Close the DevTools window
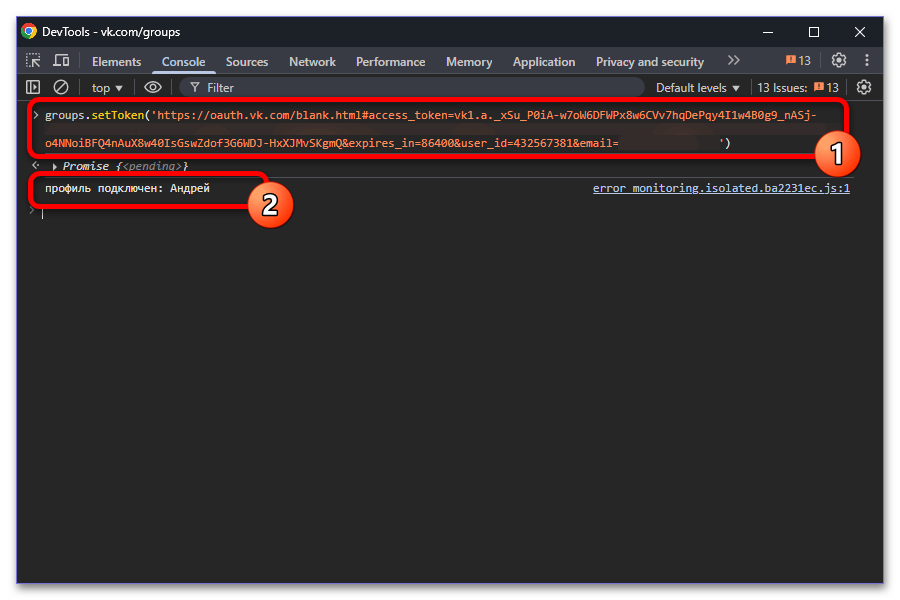The image size is (900, 600). pyautogui.click(x=860, y=32)
